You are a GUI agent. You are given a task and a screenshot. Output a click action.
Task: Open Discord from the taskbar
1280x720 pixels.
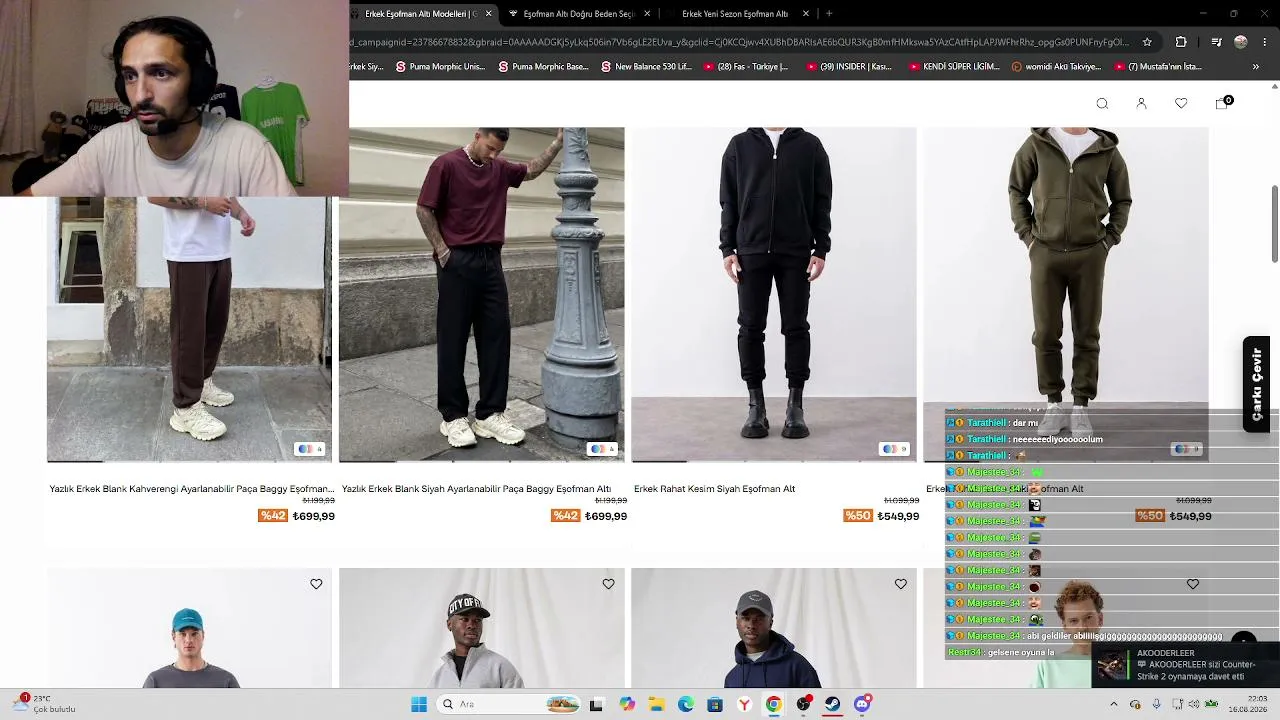click(862, 704)
